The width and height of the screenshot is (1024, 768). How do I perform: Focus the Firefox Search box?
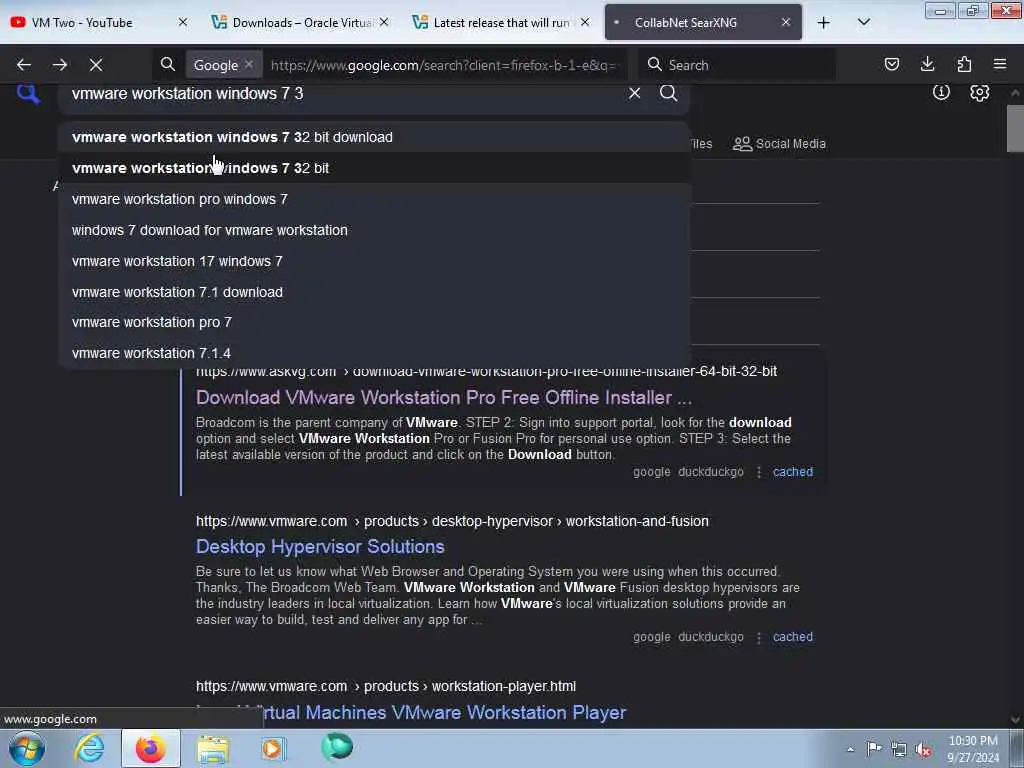[737, 65]
